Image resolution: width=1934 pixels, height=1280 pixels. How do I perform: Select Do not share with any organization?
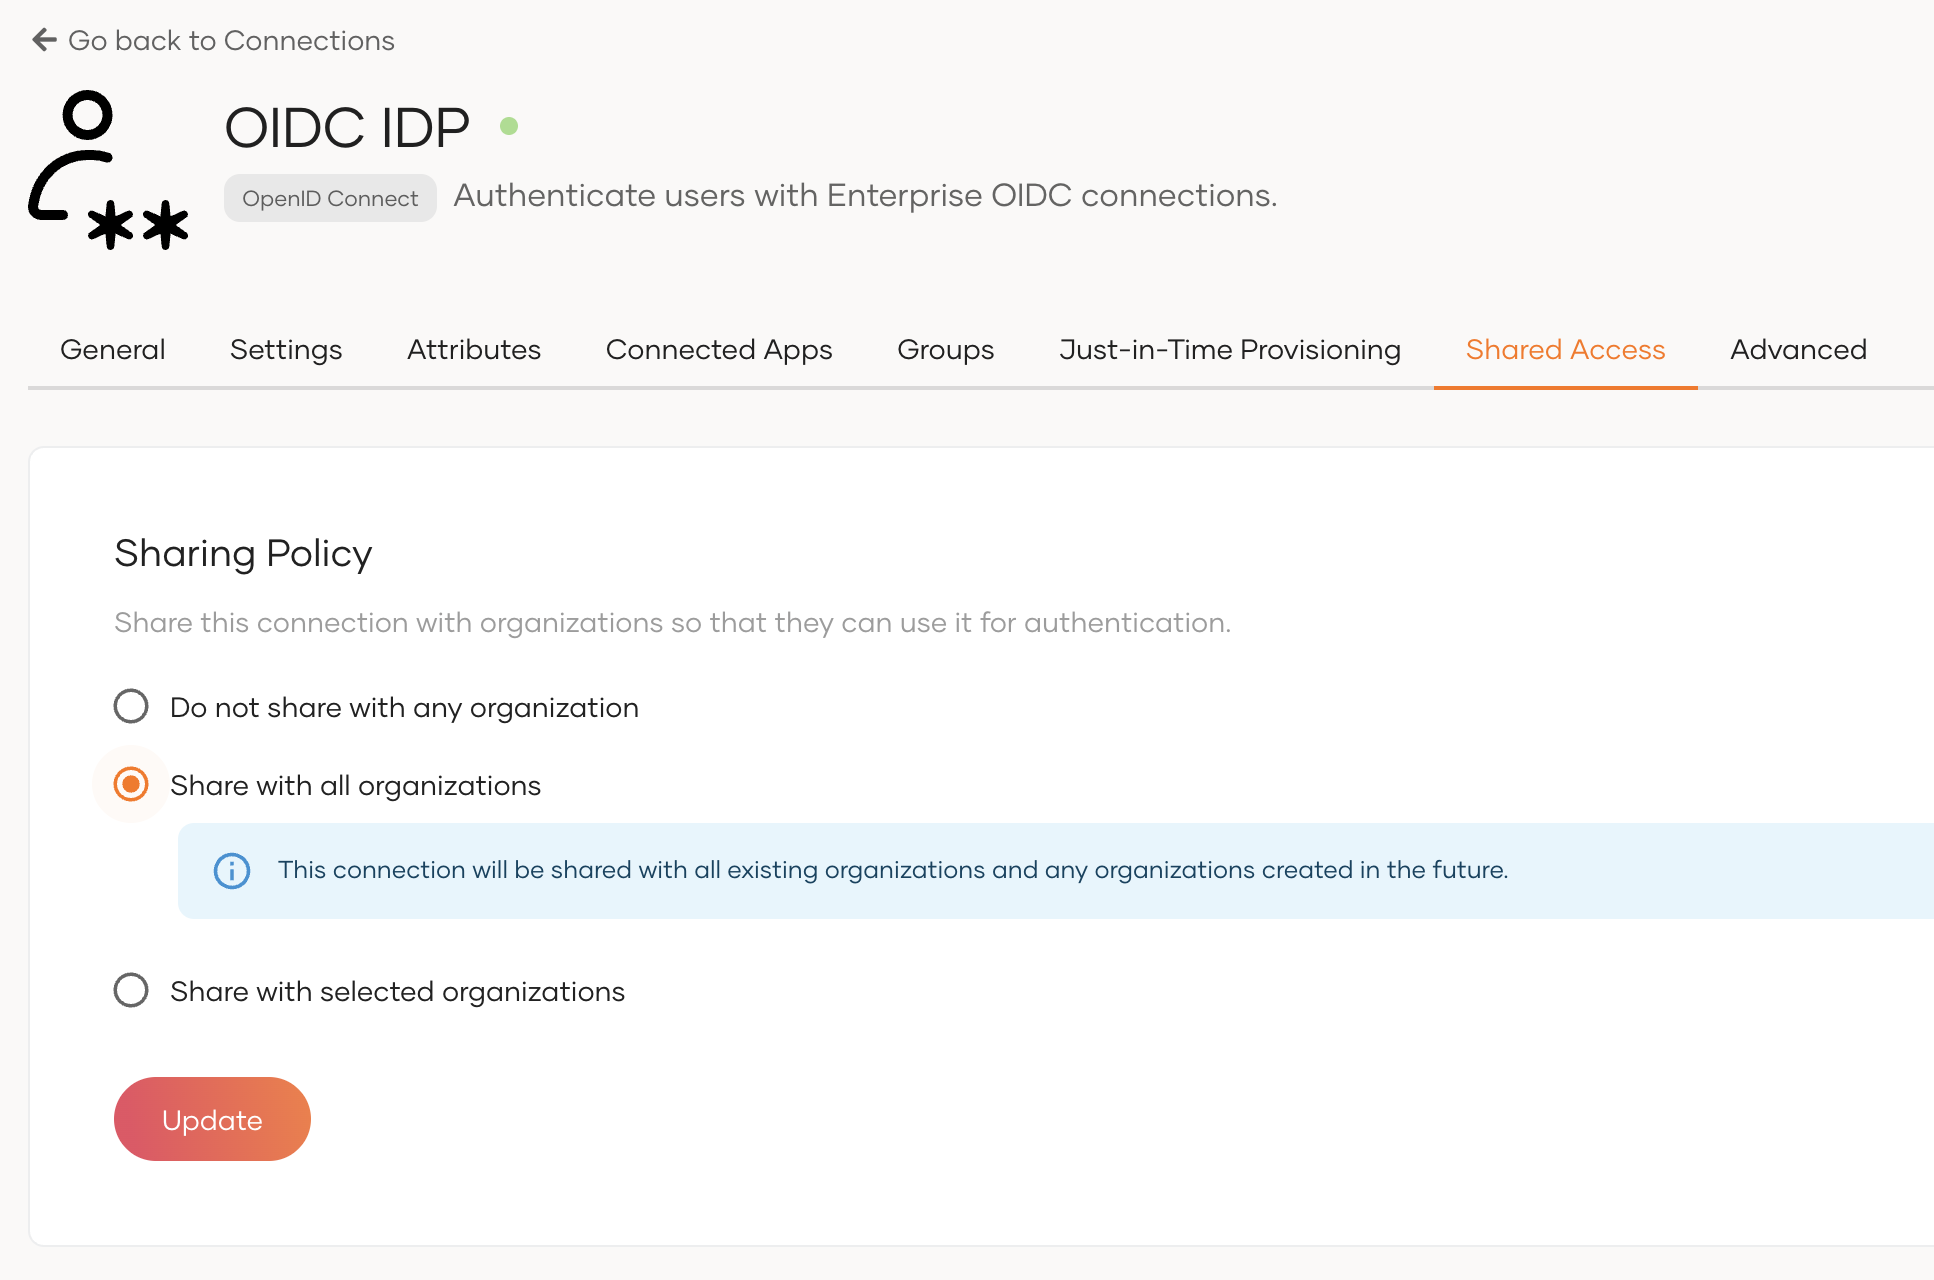pyautogui.click(x=131, y=706)
